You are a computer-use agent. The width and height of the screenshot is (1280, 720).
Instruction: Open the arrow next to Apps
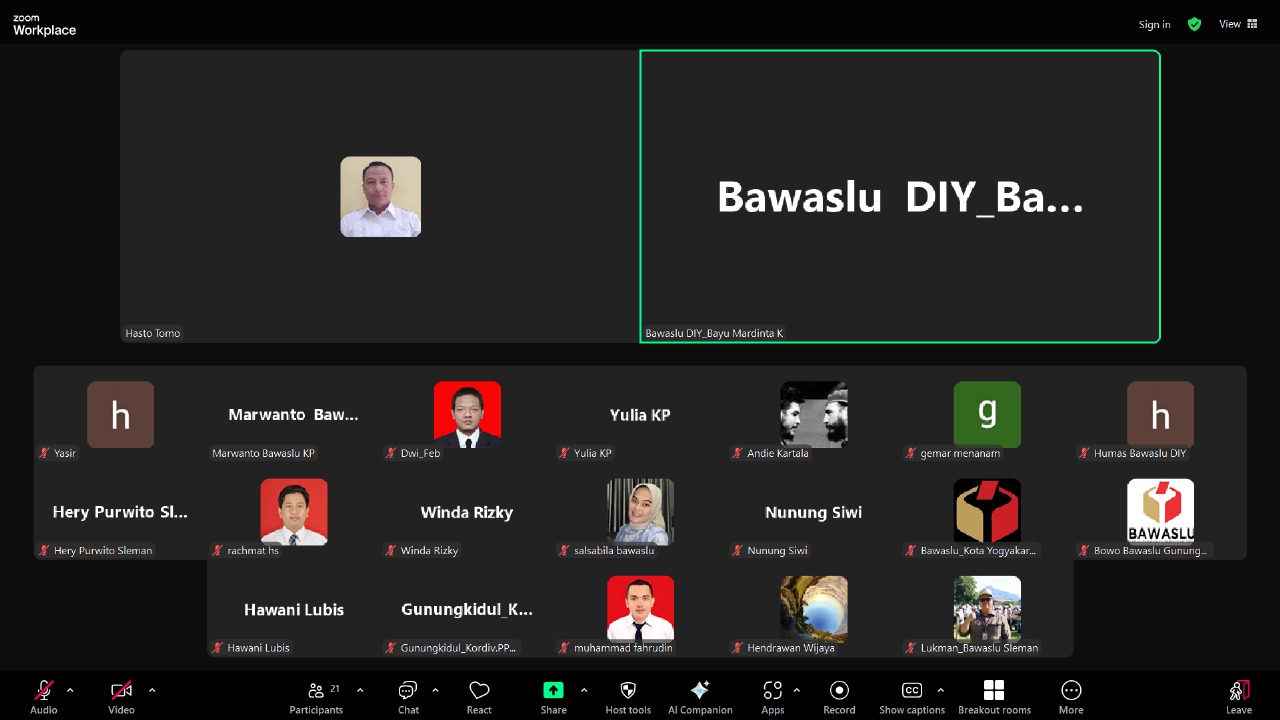click(796, 690)
